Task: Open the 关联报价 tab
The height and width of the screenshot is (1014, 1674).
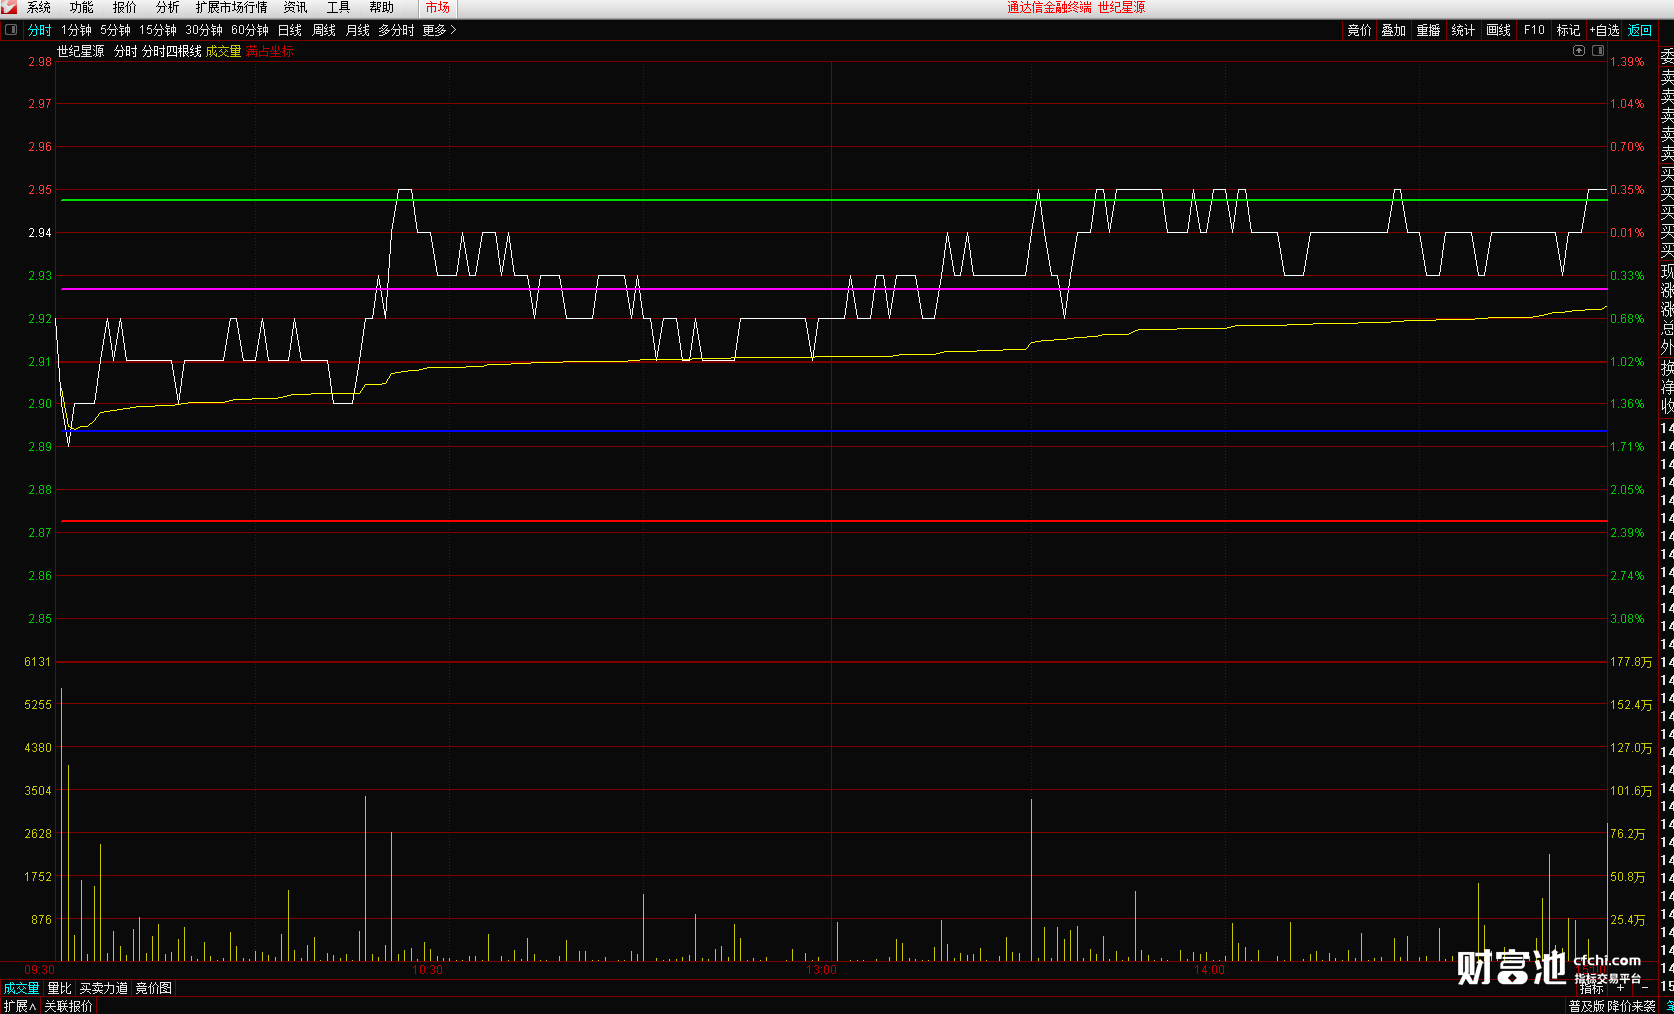Action: [69, 1006]
